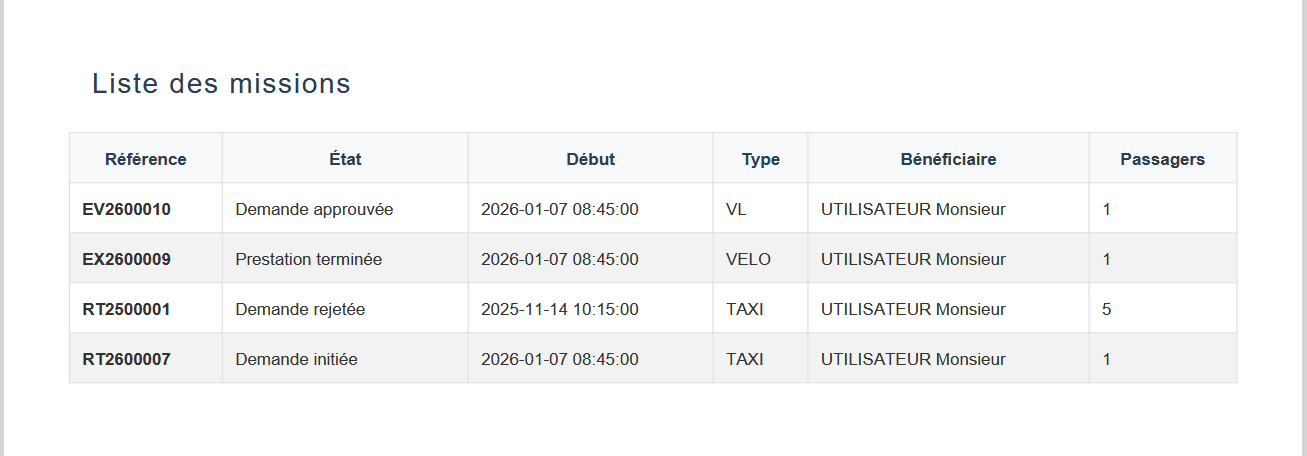
Task: Select the Demande rejetée status cell
Action: pyautogui.click(x=300, y=310)
